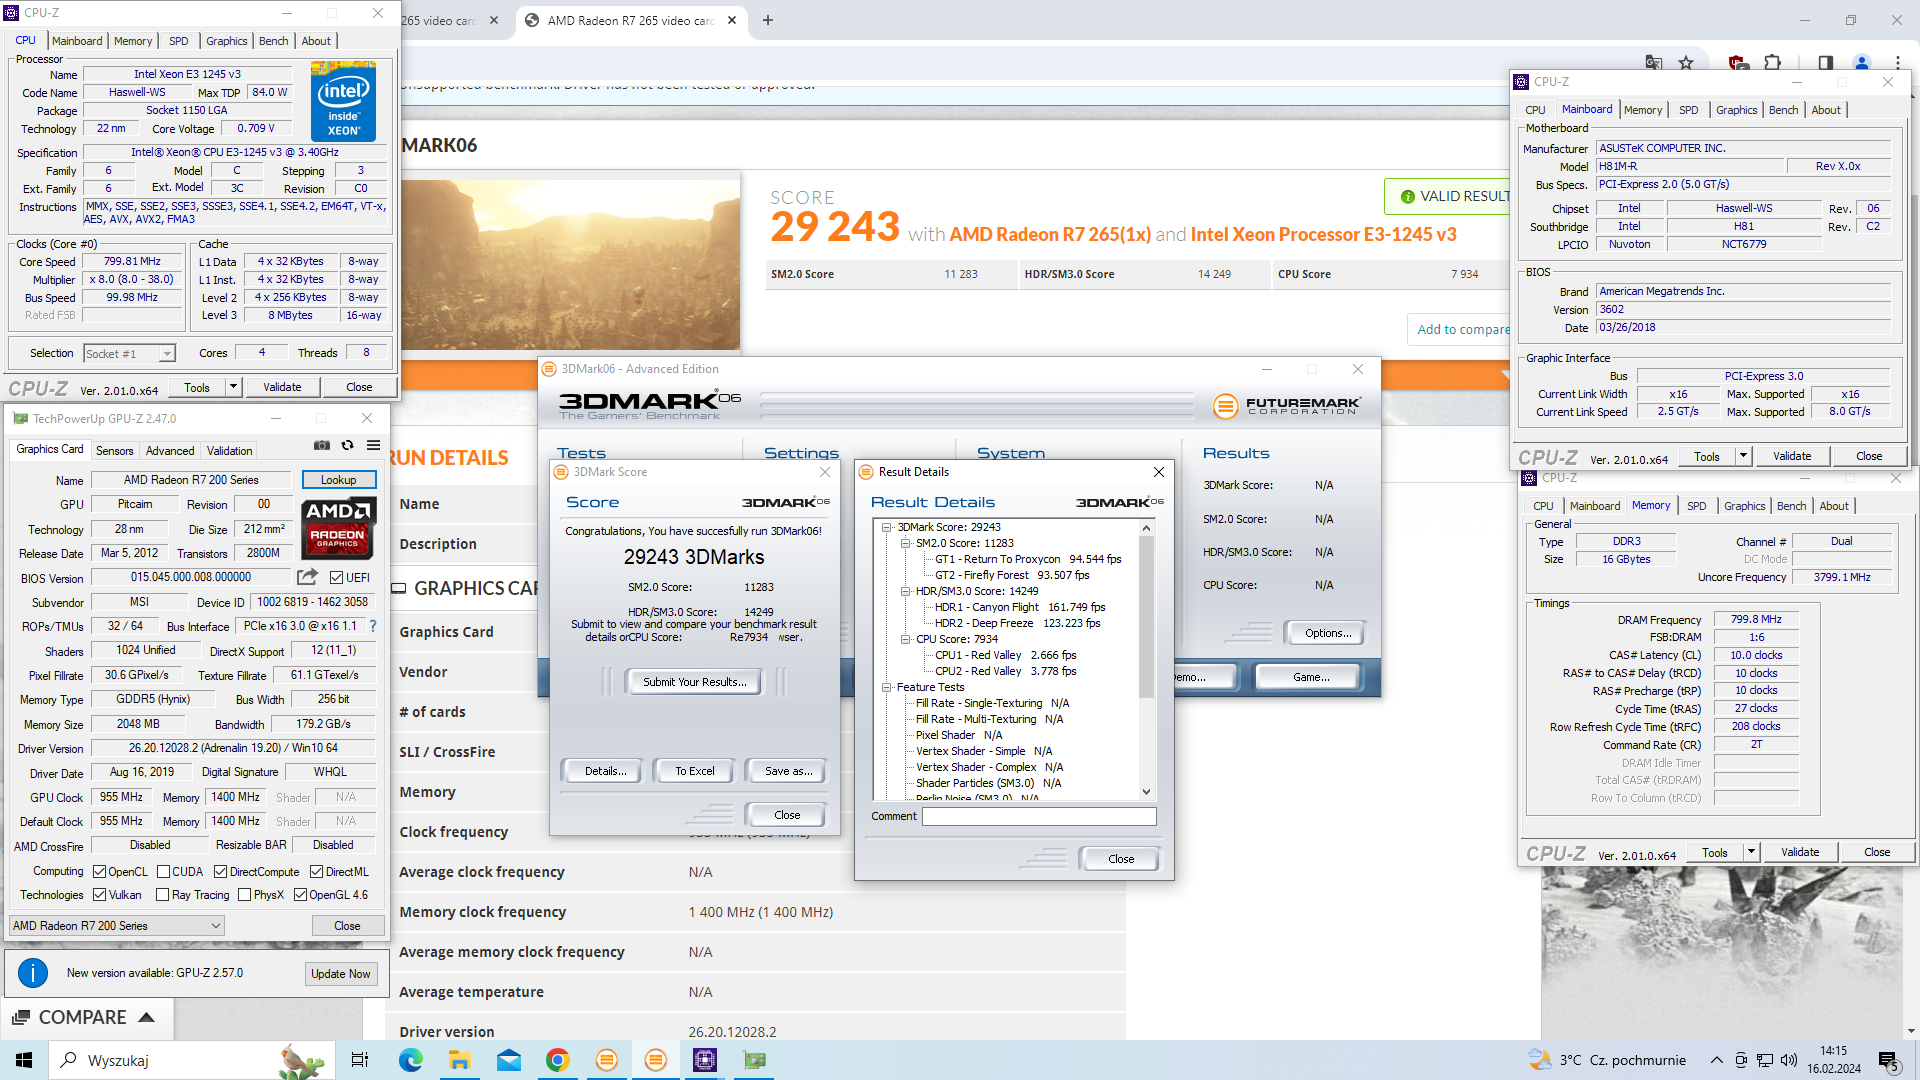Open Windows Start menu
Viewport: 1920px width, 1080px height.
tap(24, 1060)
